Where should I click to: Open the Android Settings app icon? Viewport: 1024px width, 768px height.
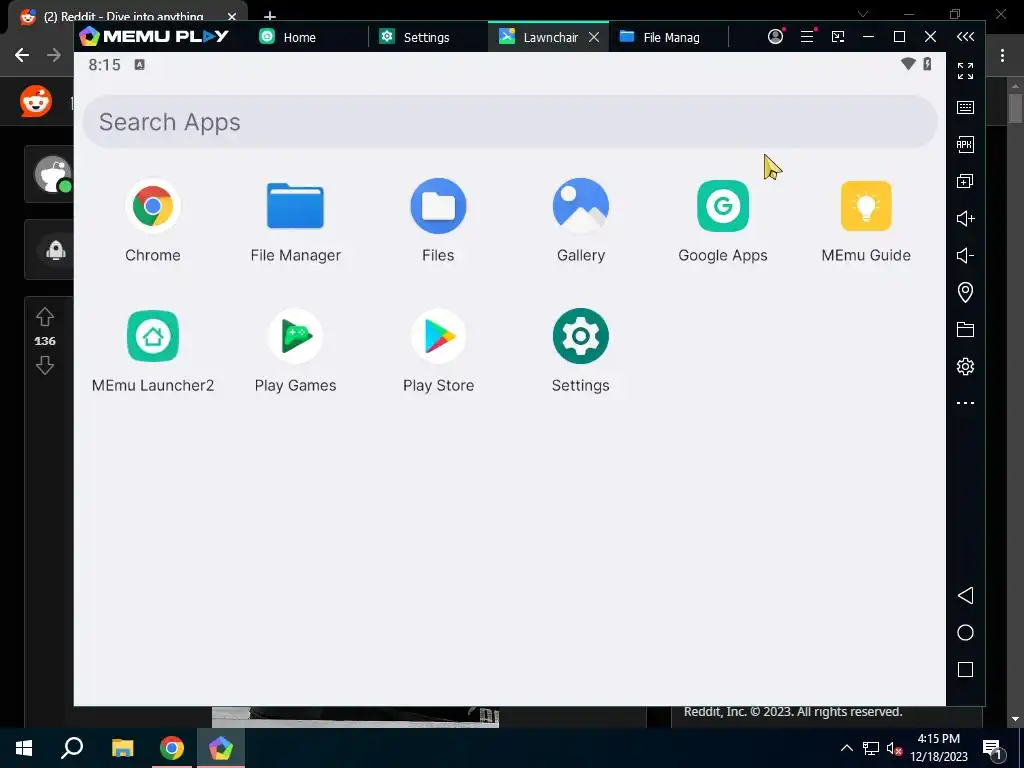[x=581, y=336]
